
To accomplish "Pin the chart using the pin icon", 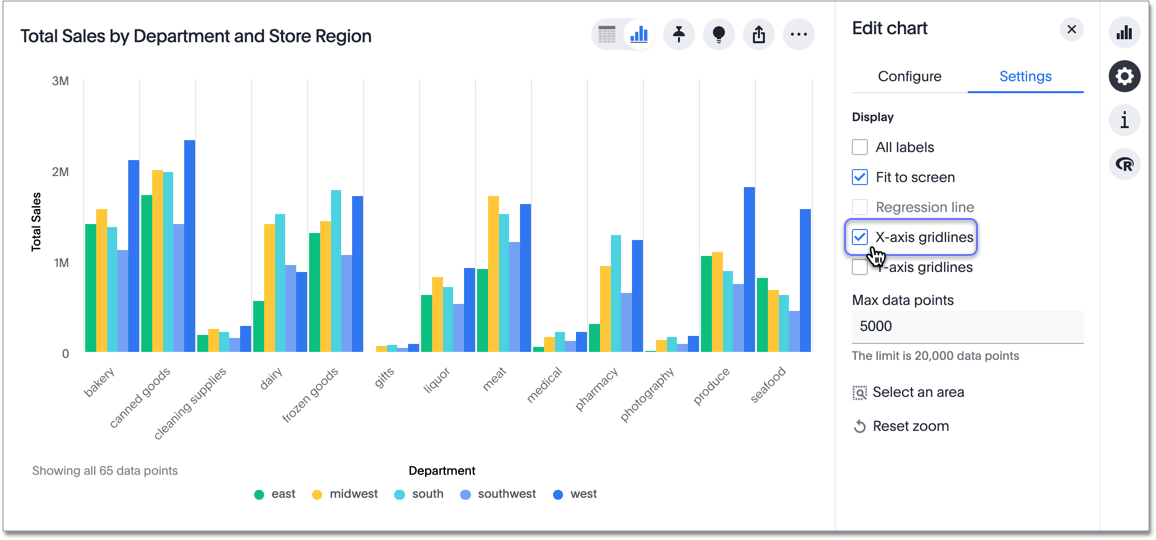I will (679, 35).
